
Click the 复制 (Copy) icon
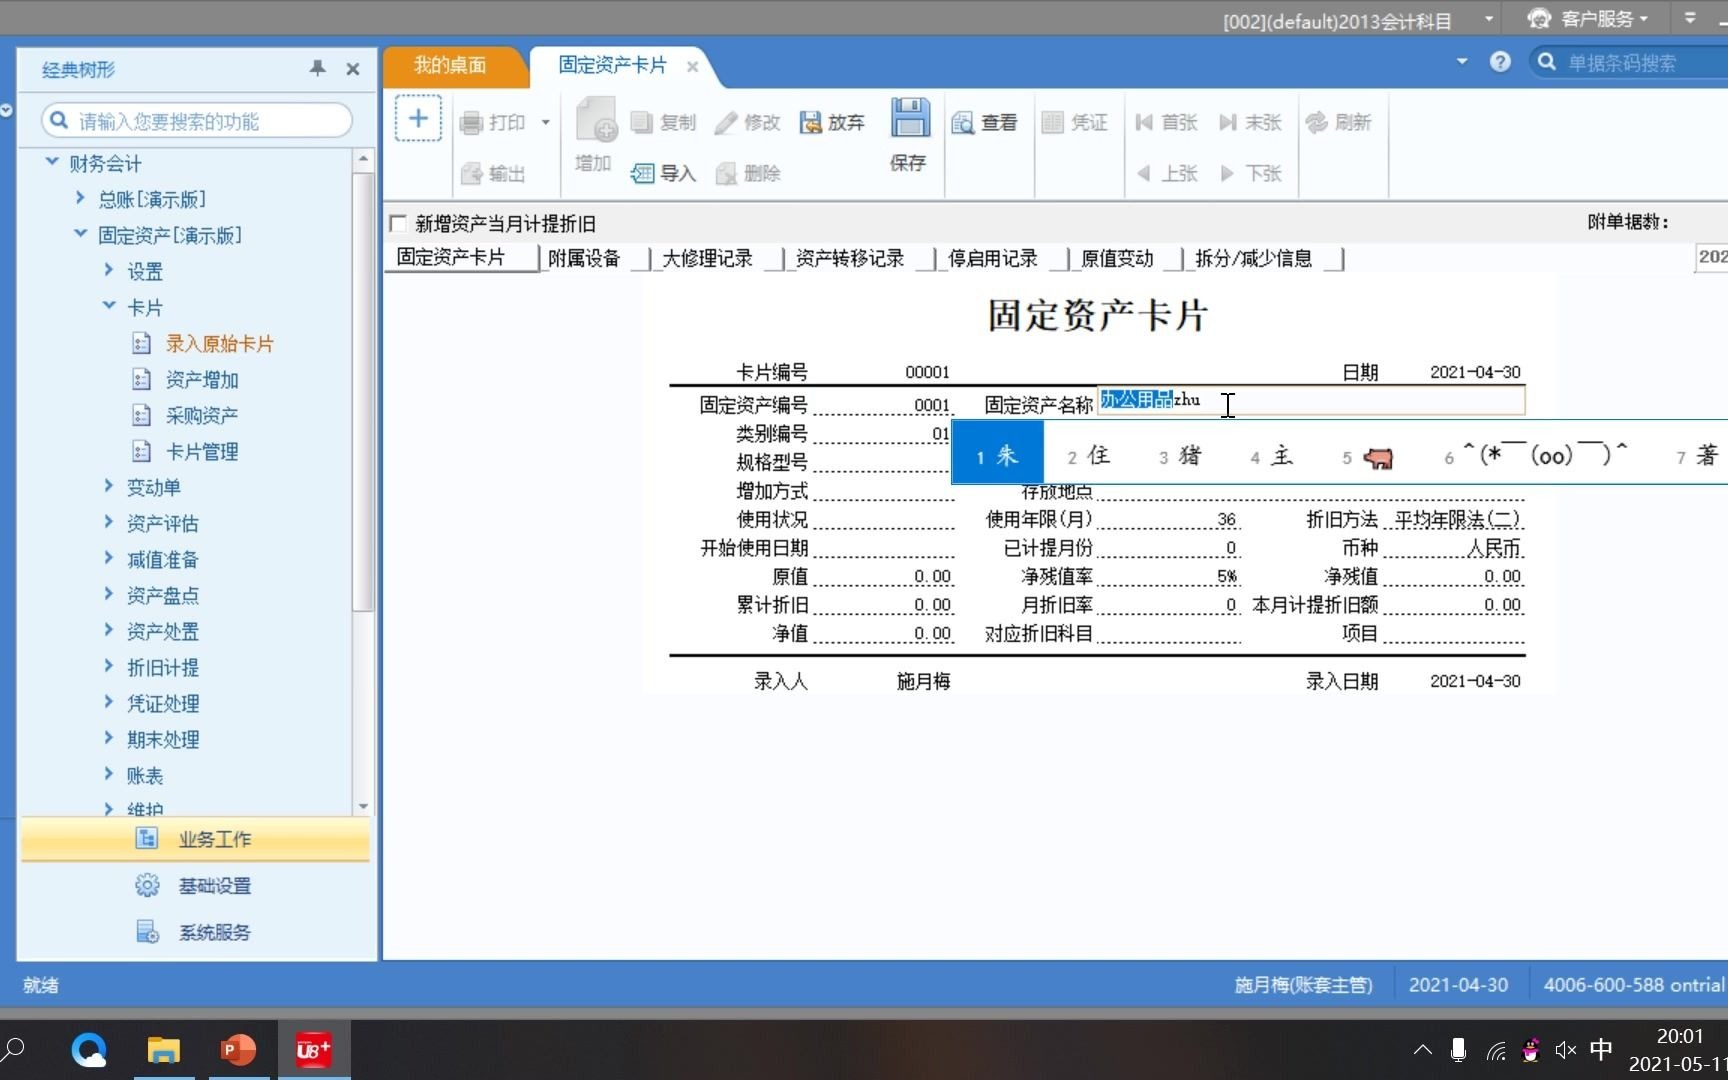pyautogui.click(x=662, y=121)
